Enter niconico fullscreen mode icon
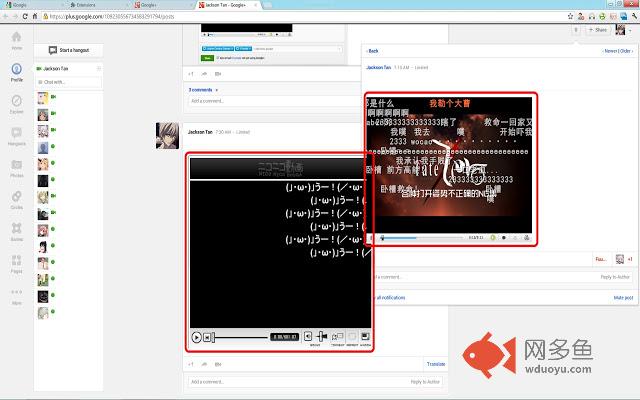The height and width of the screenshot is (400, 640). coord(365,336)
